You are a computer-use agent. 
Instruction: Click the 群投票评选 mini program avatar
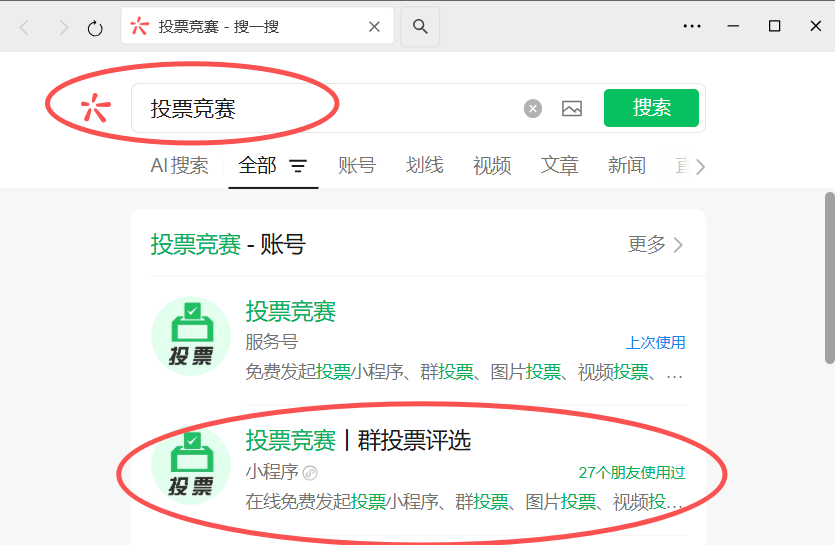pos(191,466)
